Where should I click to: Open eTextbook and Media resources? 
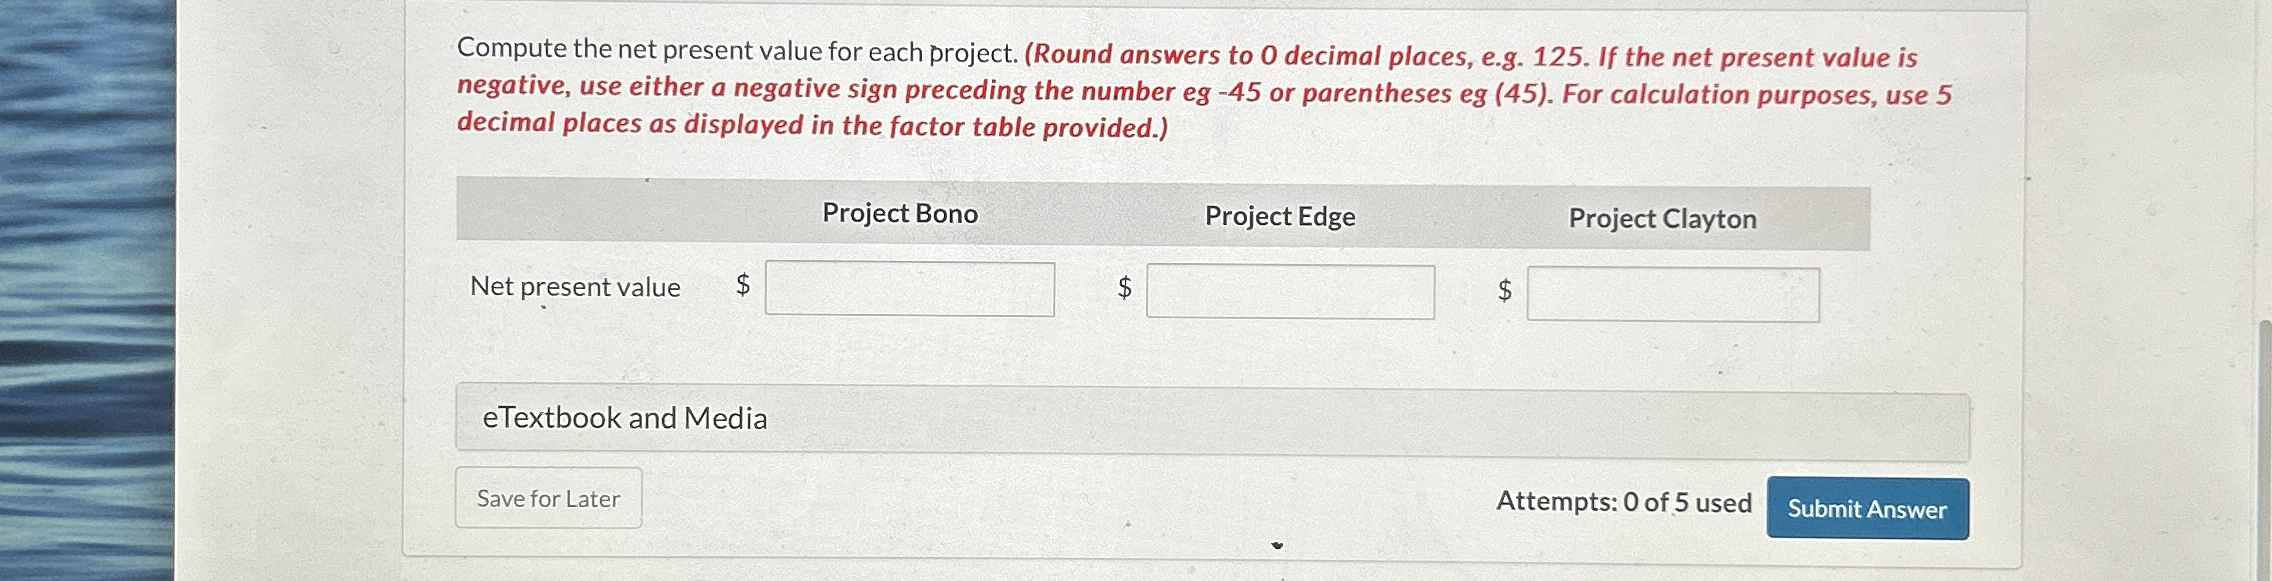[x=625, y=419]
